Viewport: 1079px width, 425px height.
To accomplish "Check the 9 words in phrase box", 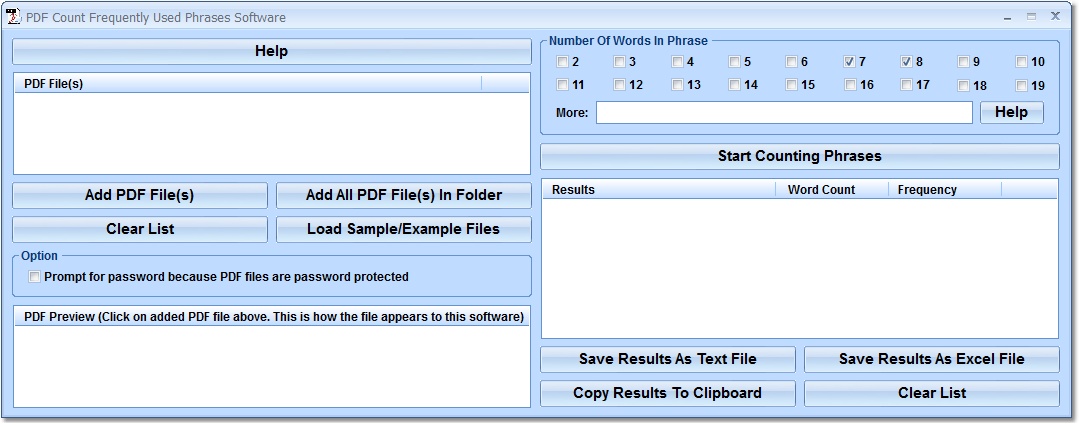I will [x=964, y=62].
